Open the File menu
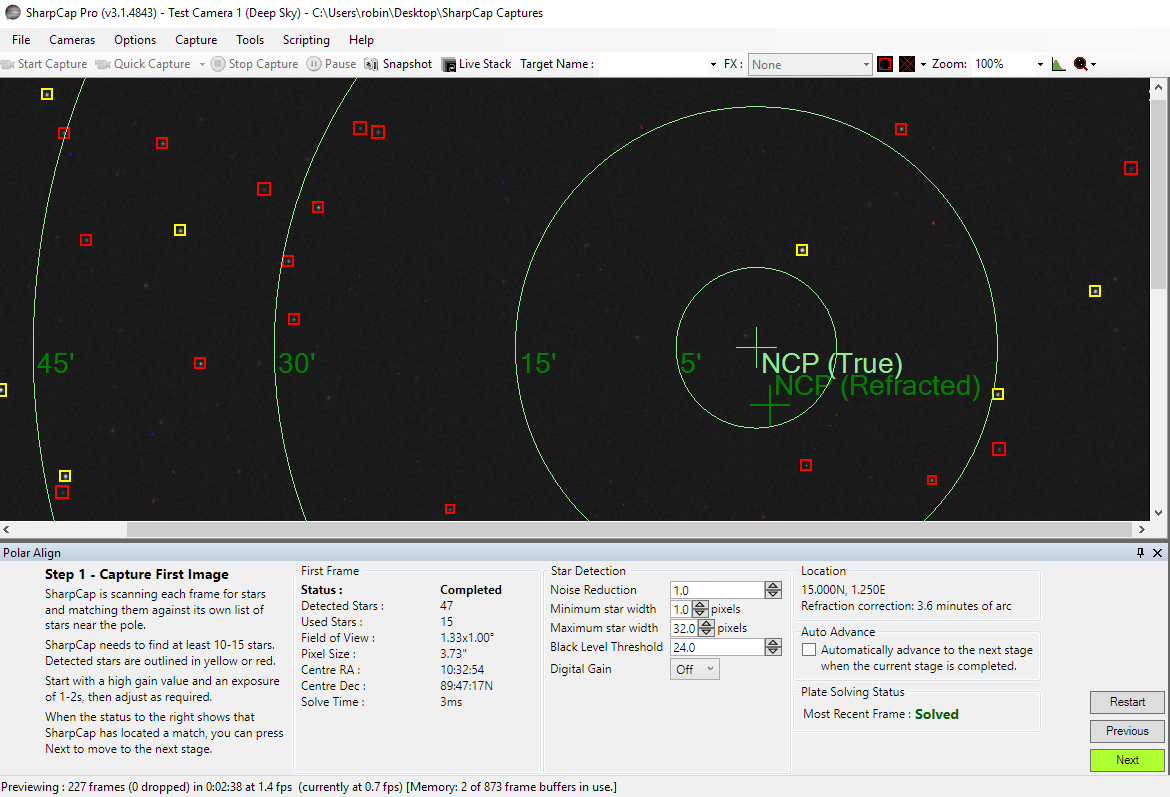The width and height of the screenshot is (1170, 797). tap(21, 40)
